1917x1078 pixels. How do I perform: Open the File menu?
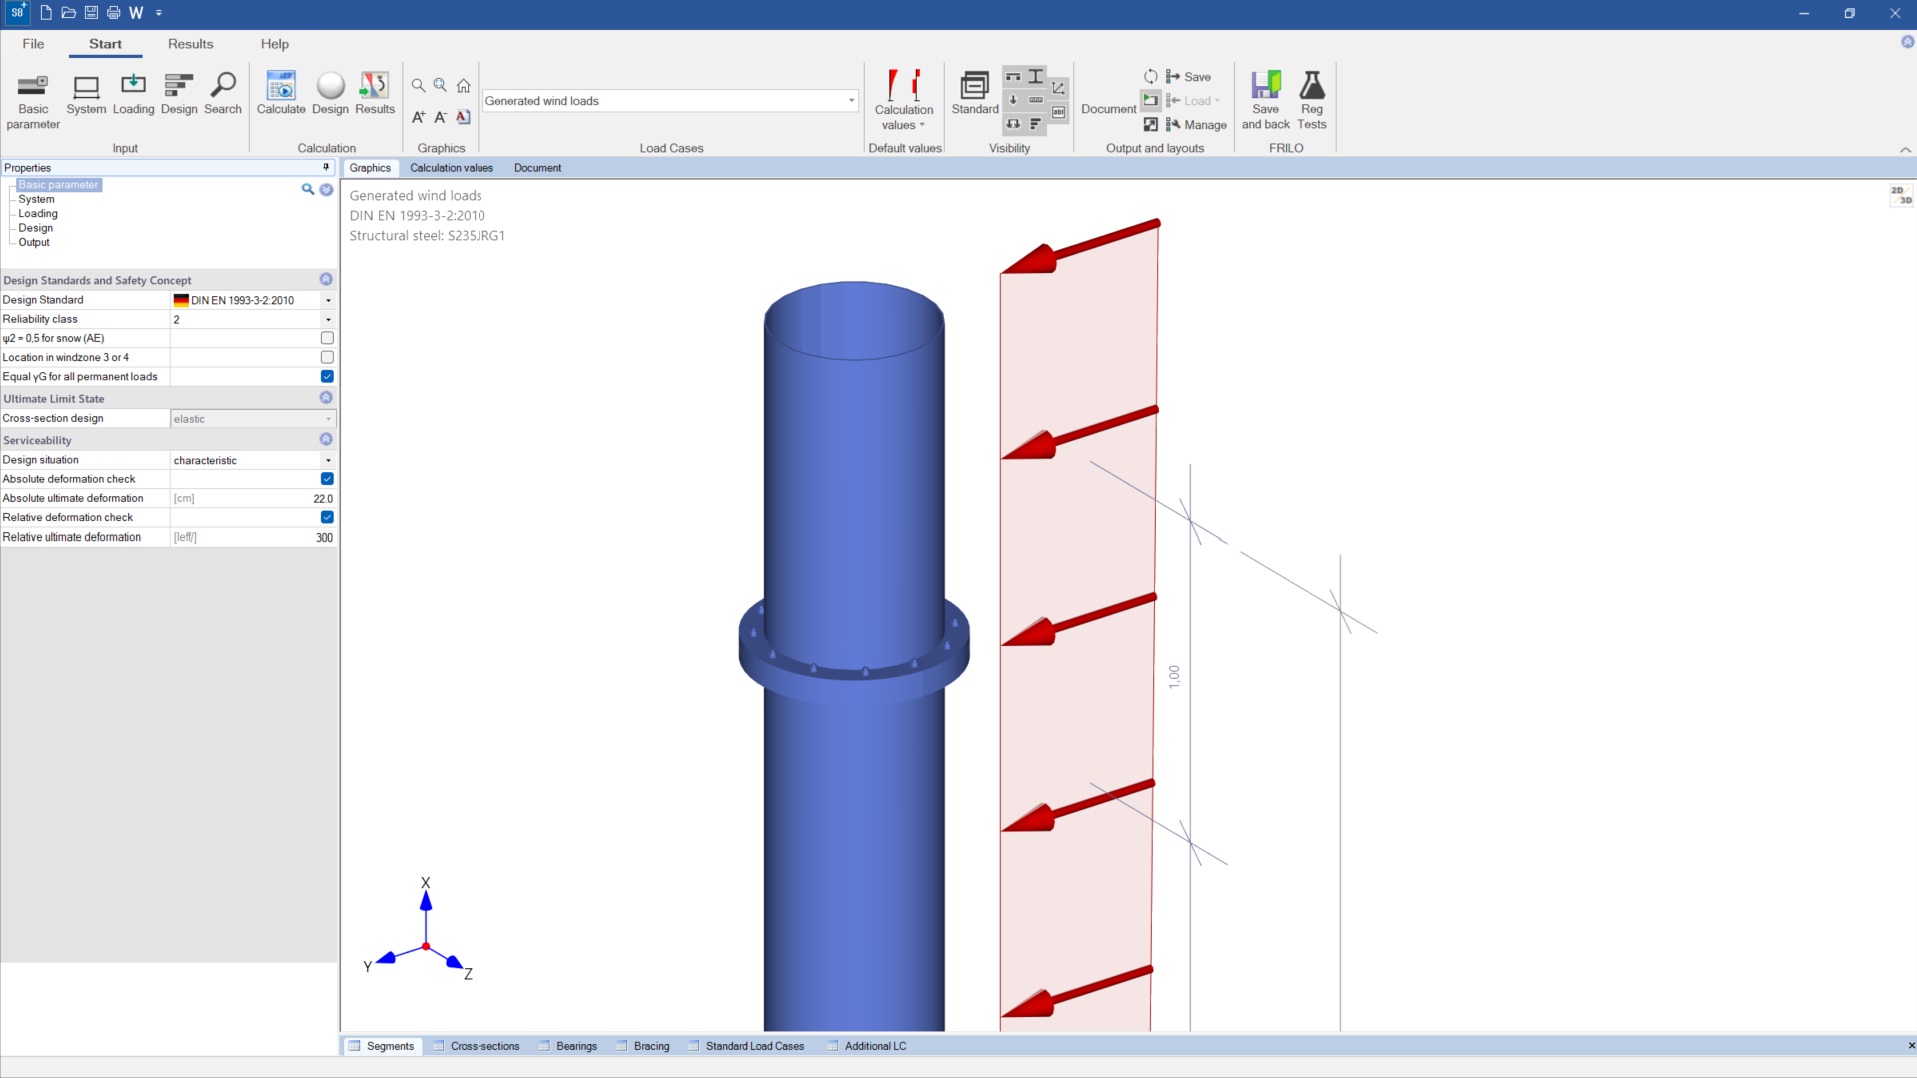pos(33,44)
